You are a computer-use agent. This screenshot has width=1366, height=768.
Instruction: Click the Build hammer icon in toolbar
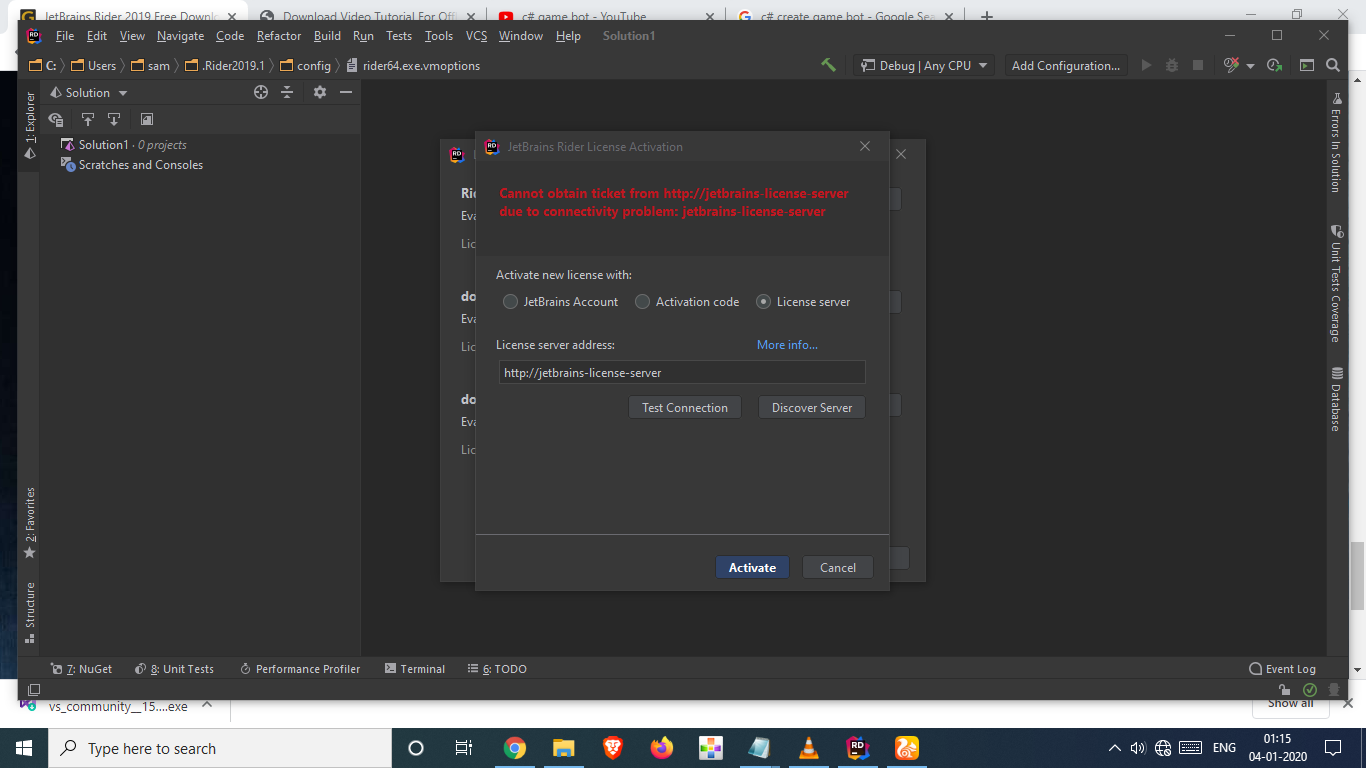[828, 65]
